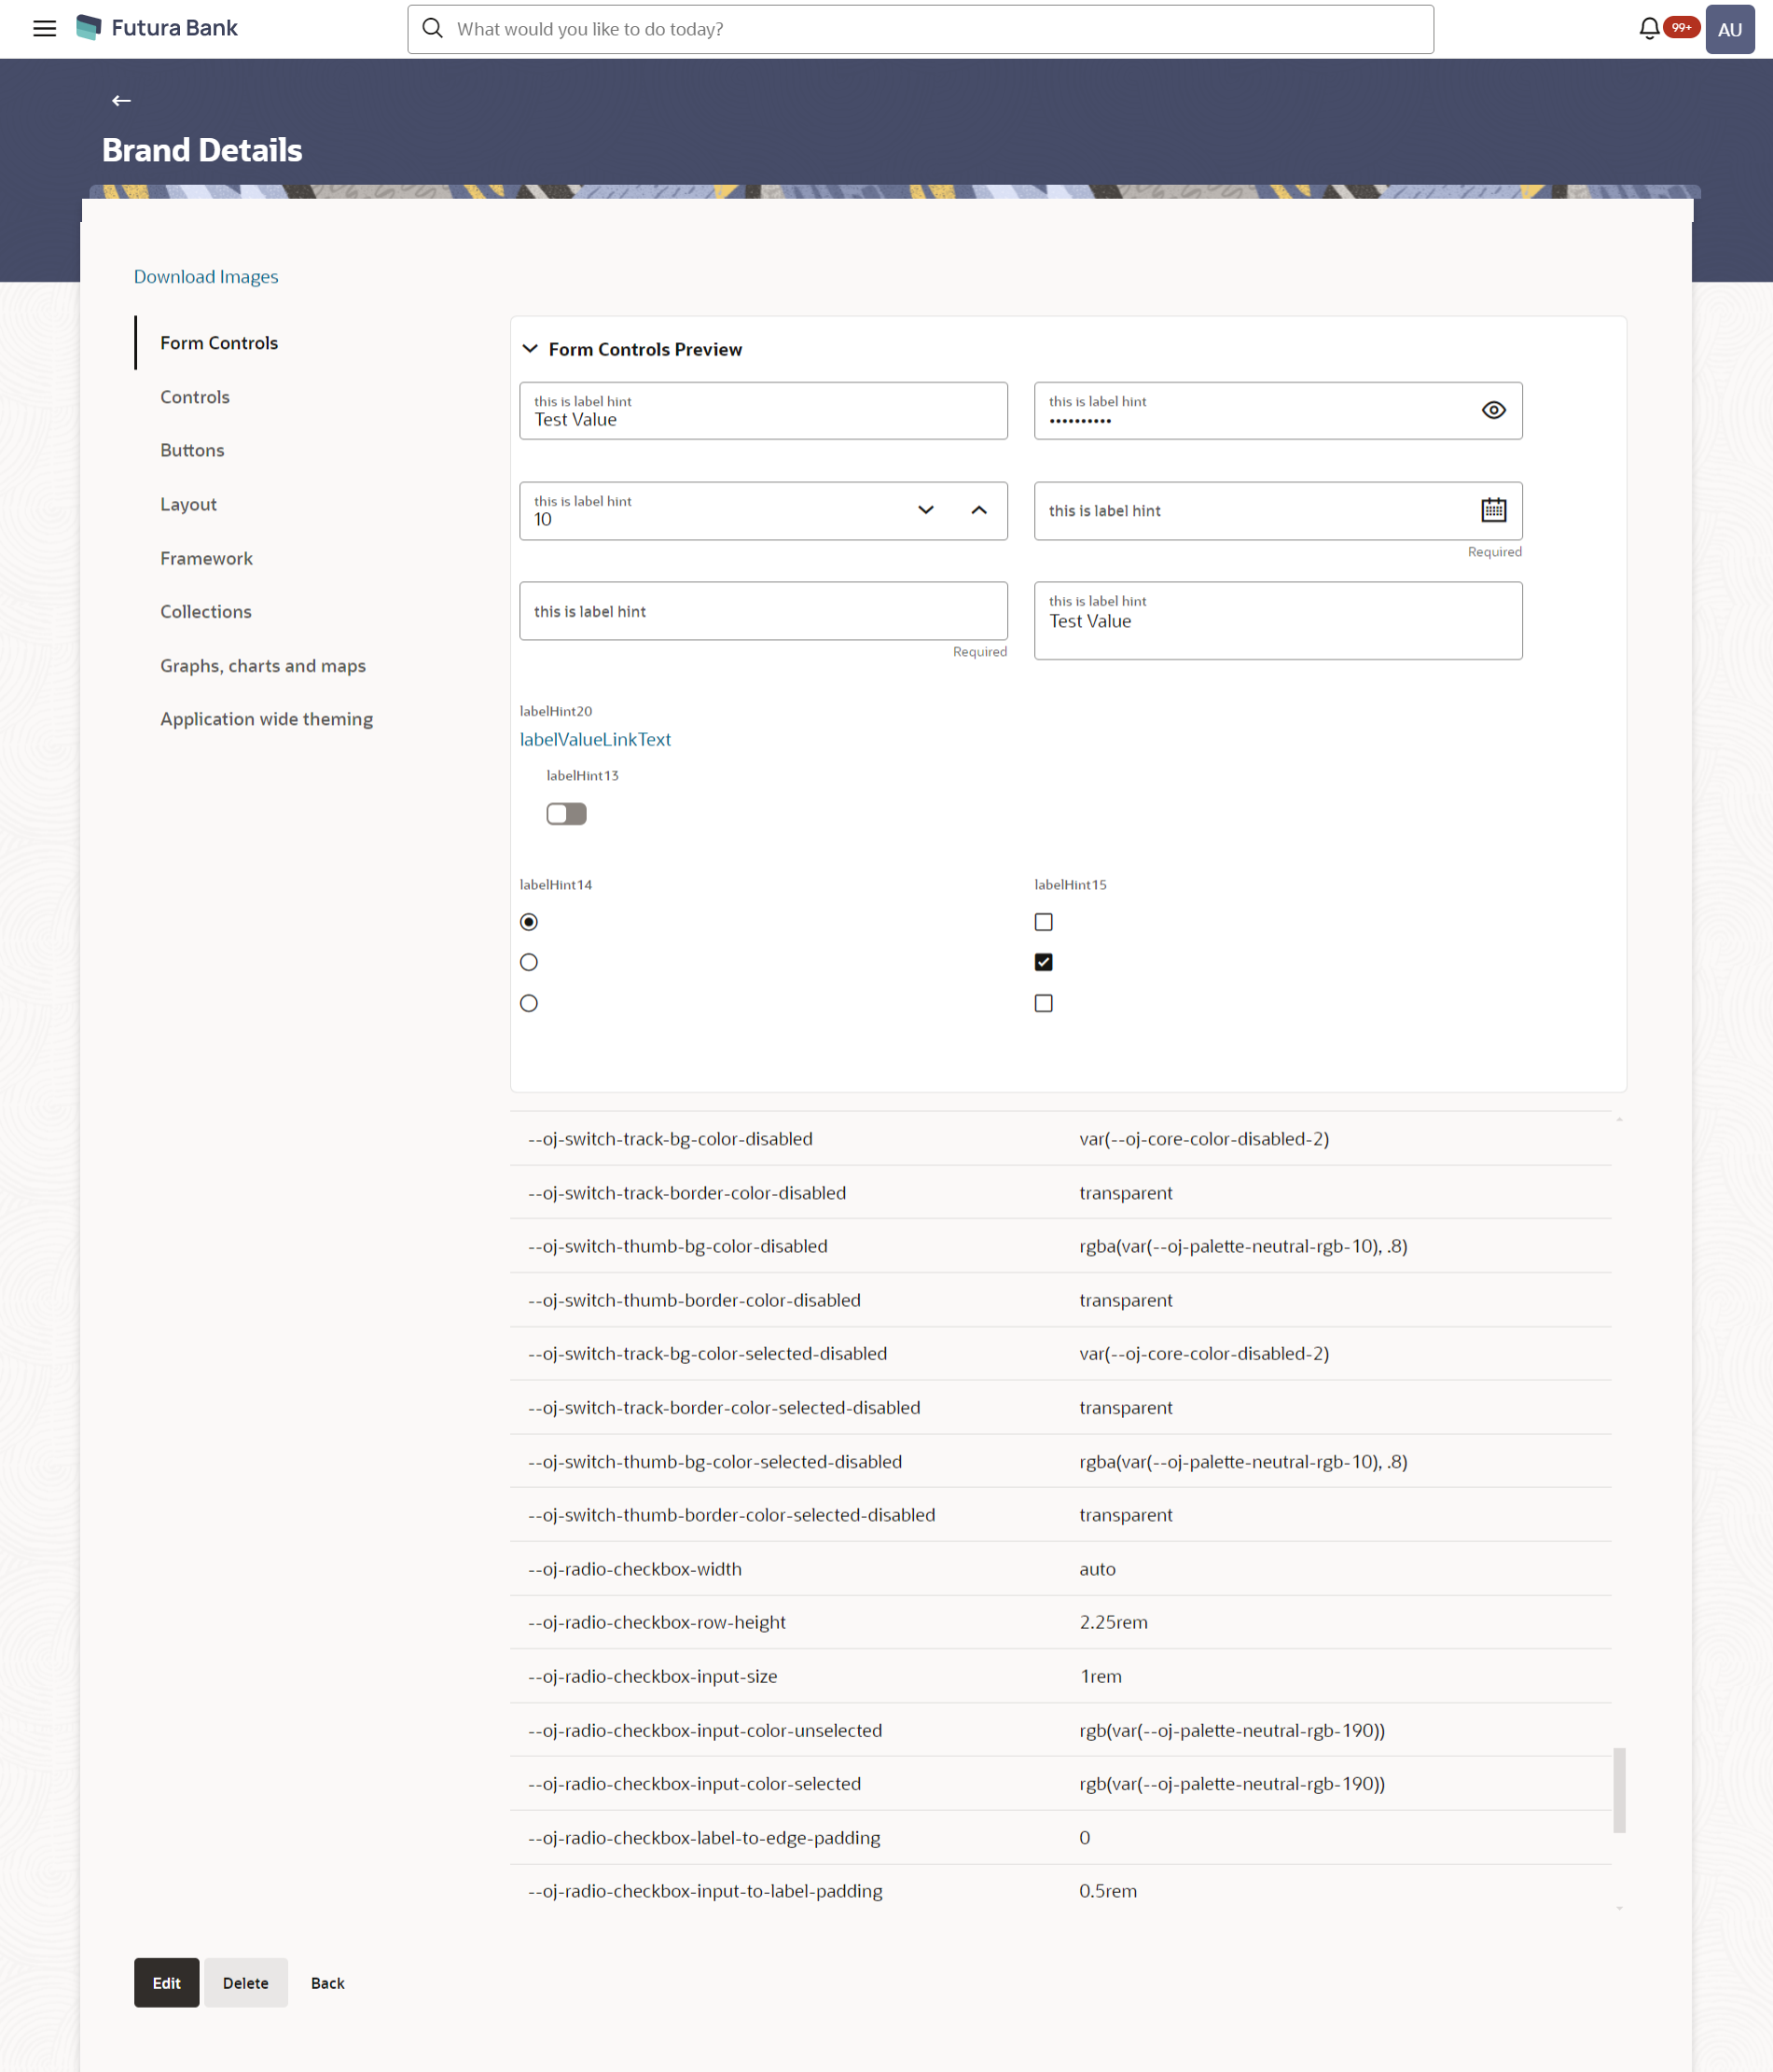Image resolution: width=1773 pixels, height=2072 pixels.
Task: Select the Layout tab
Action: (x=188, y=504)
